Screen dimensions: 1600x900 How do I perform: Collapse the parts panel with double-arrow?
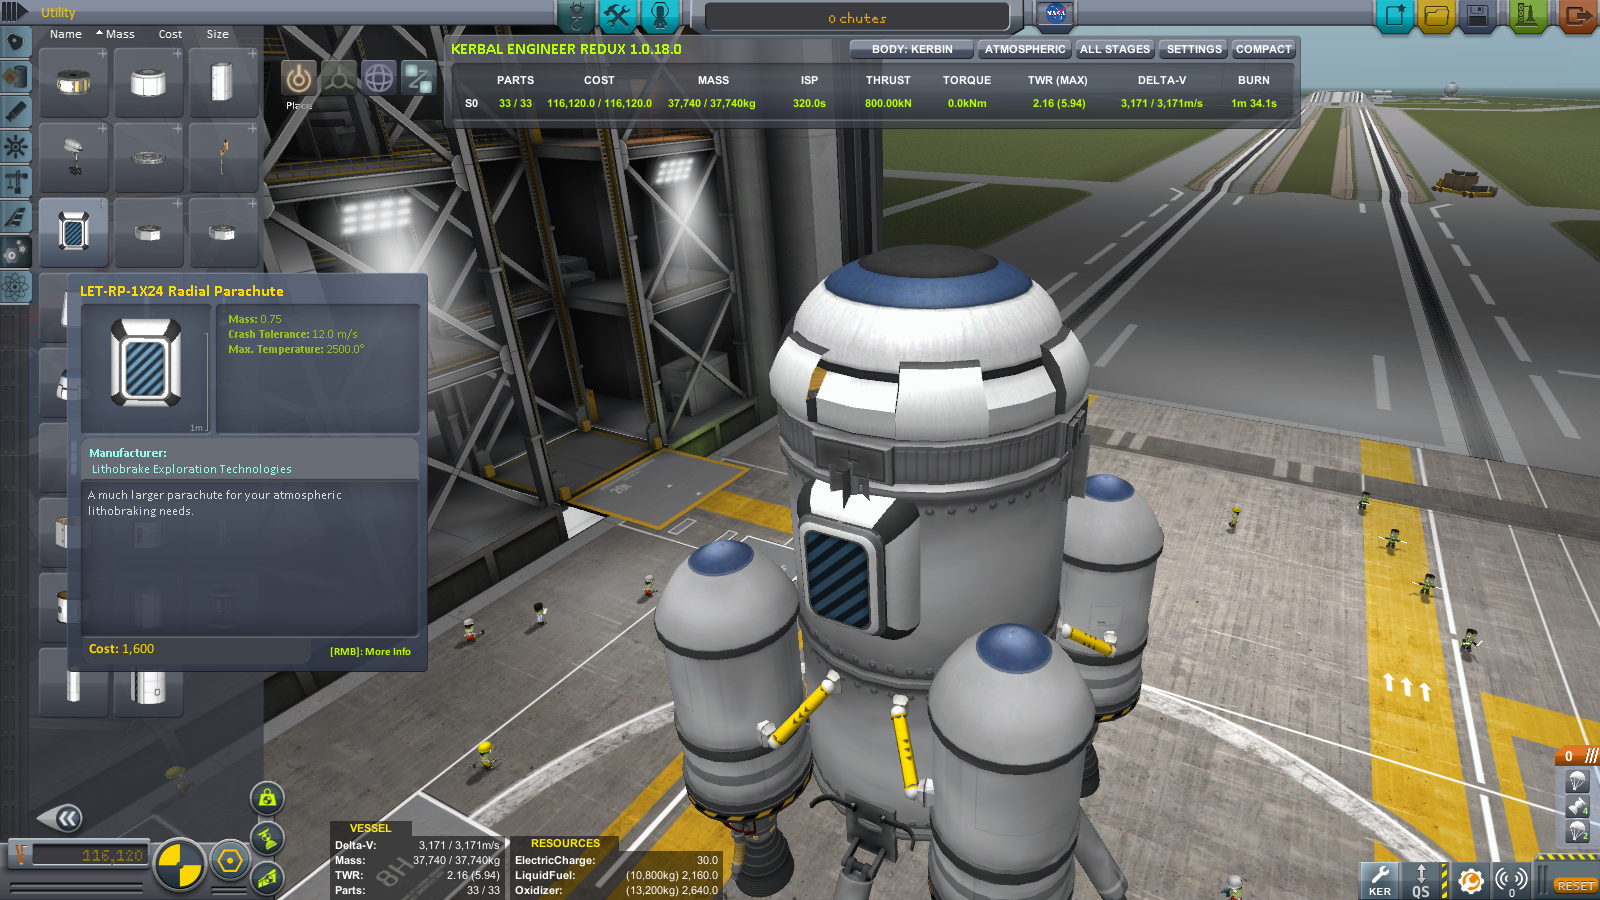click(62, 819)
